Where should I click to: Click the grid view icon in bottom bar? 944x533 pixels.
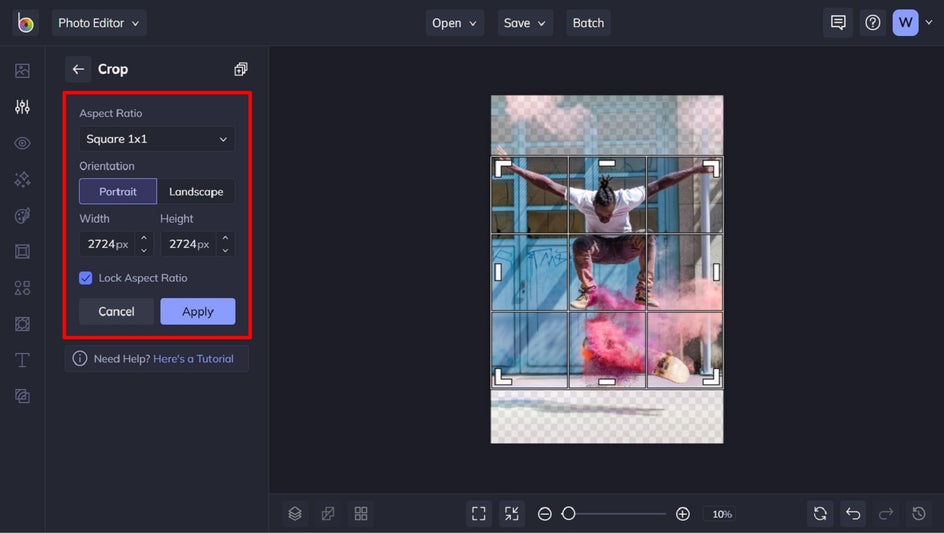(x=361, y=513)
